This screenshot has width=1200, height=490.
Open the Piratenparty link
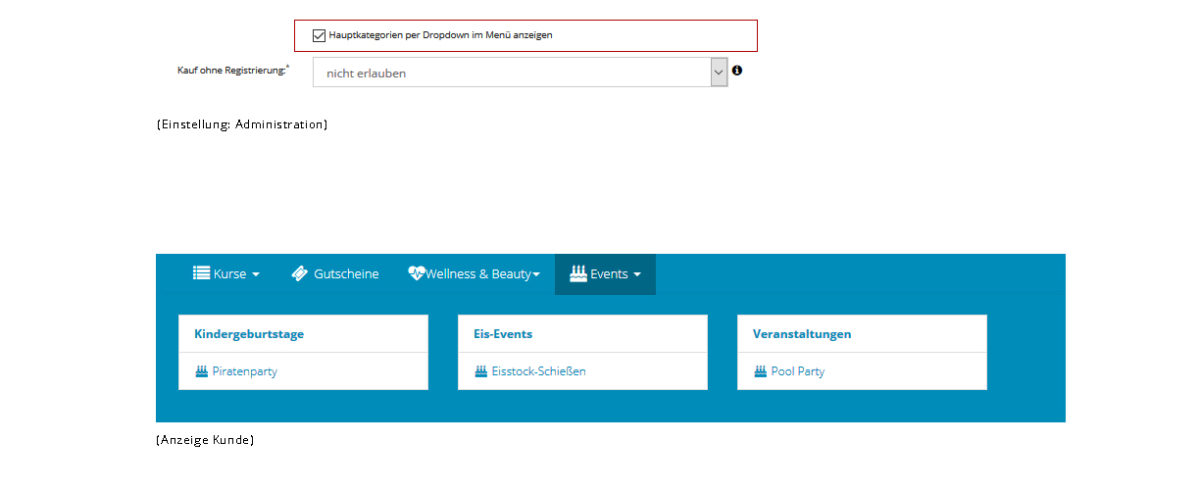[245, 371]
